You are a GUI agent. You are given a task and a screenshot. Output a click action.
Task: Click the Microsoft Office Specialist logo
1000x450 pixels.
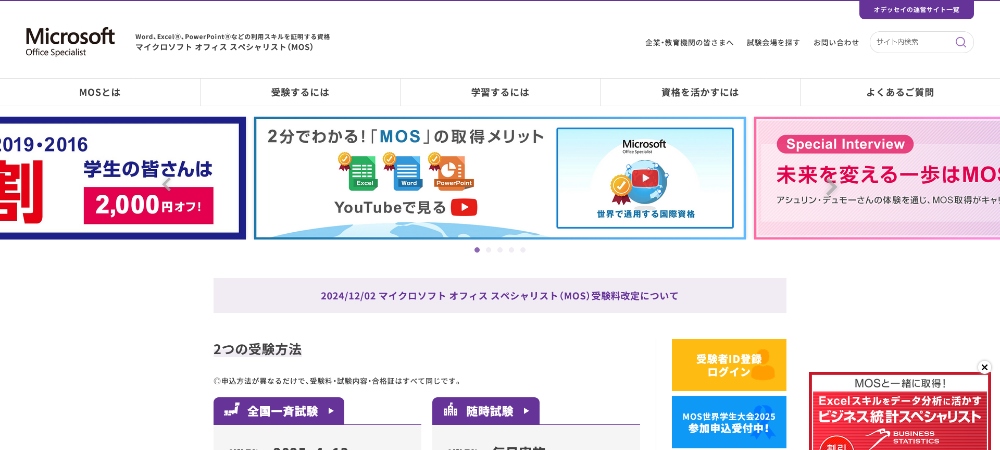pyautogui.click(x=70, y=41)
